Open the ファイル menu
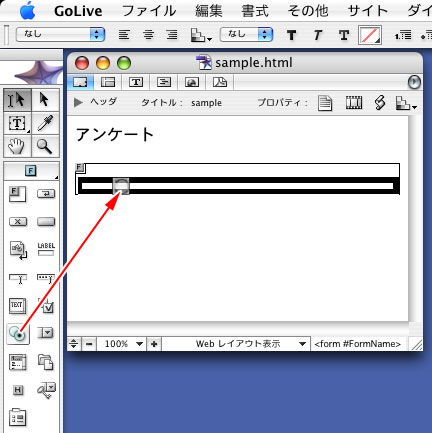 [148, 11]
